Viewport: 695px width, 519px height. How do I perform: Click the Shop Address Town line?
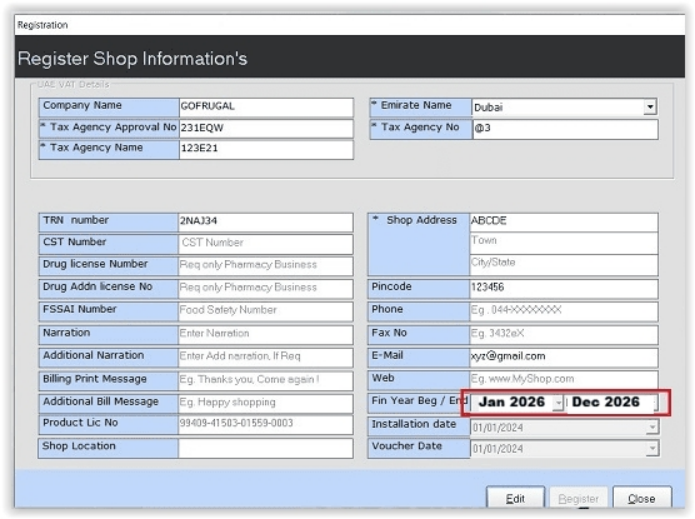(563, 243)
